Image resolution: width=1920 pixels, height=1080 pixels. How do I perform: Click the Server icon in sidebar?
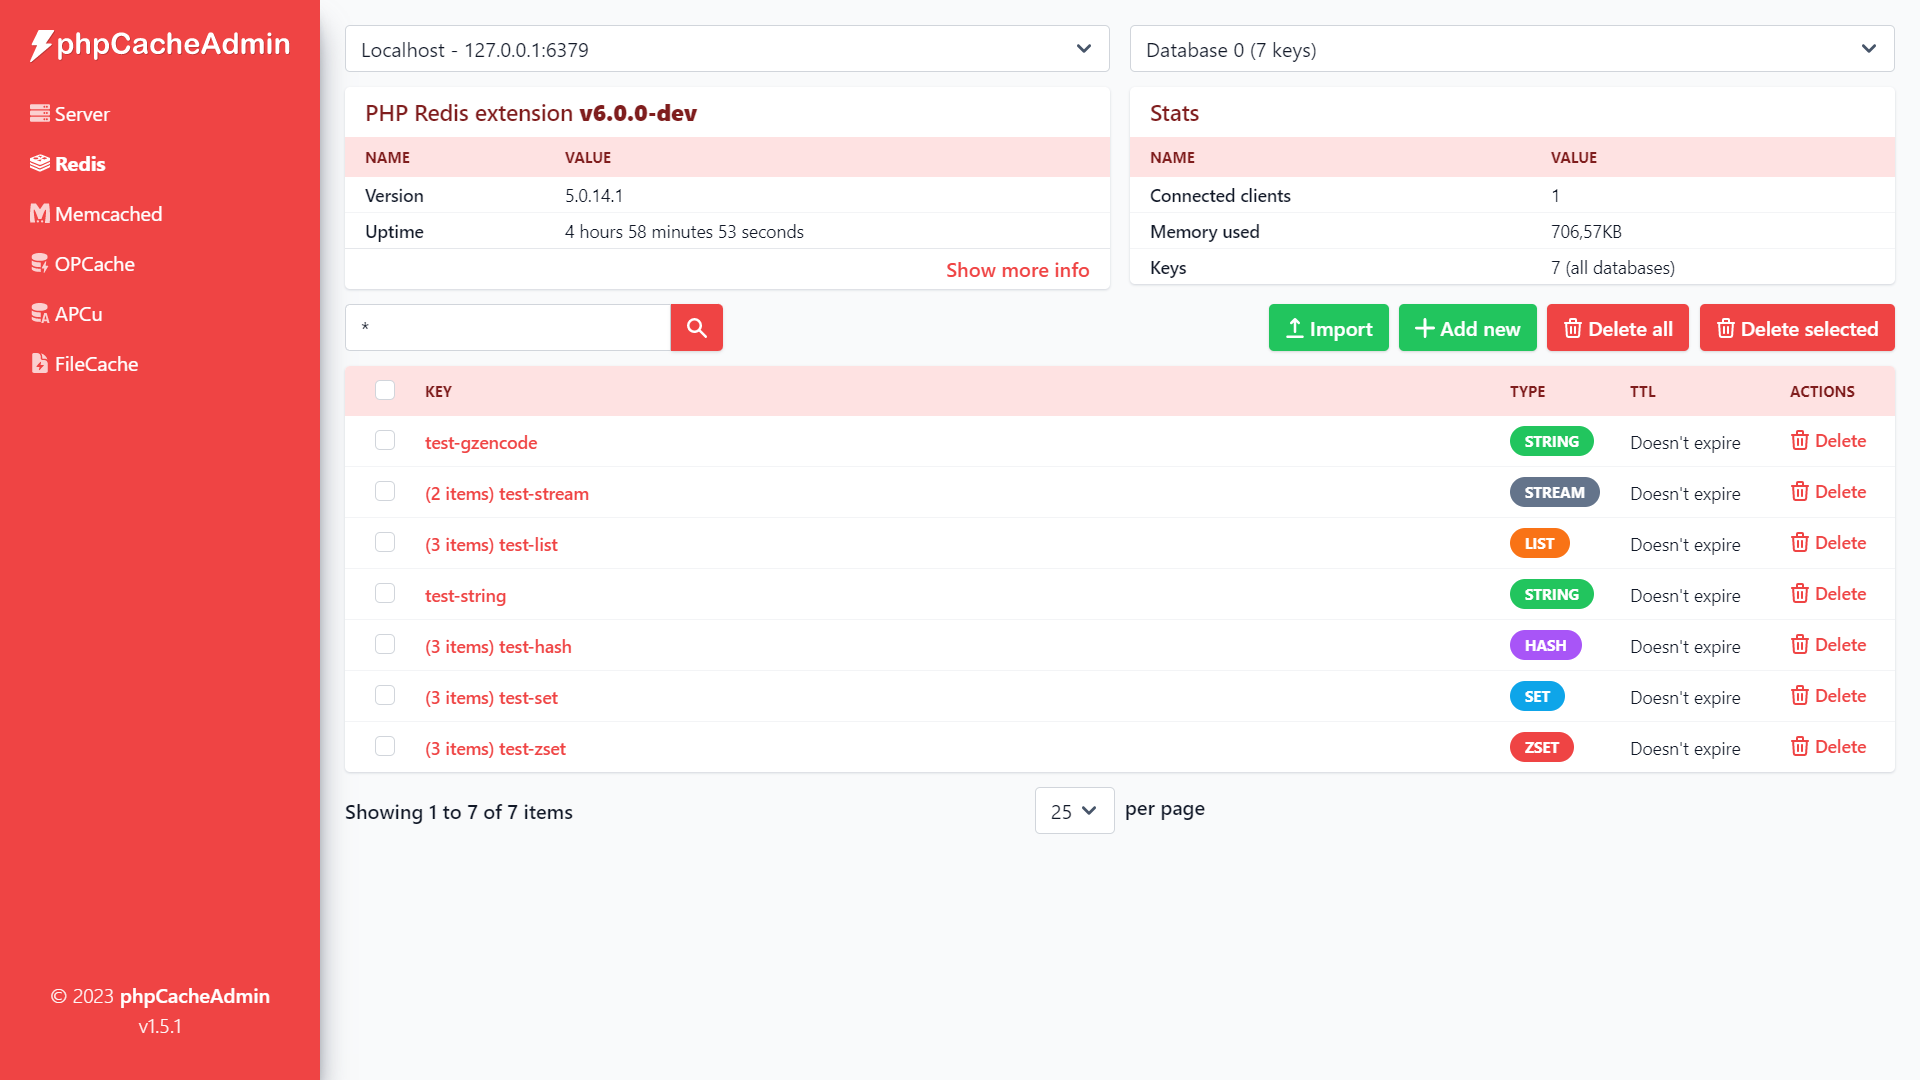click(40, 114)
